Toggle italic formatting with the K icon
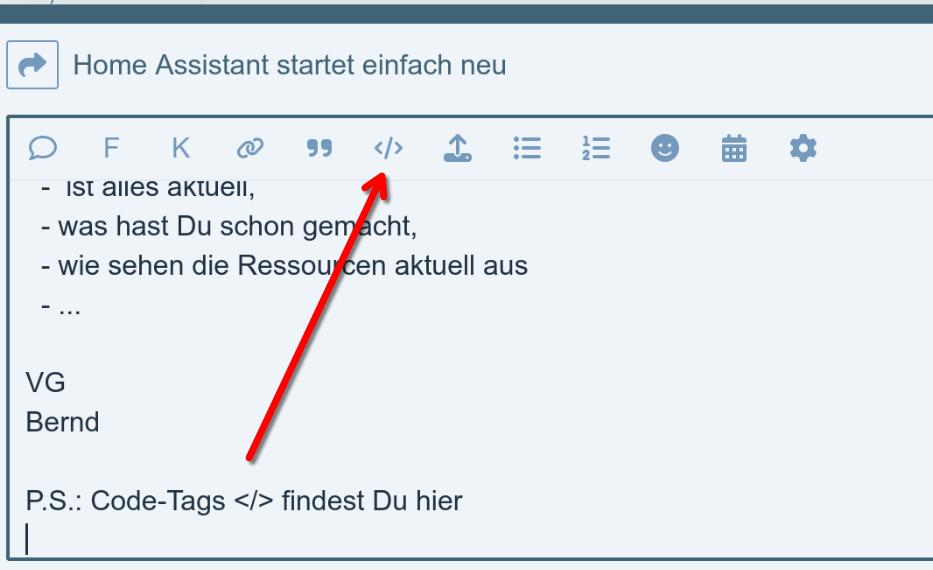933x570 pixels. [x=181, y=148]
